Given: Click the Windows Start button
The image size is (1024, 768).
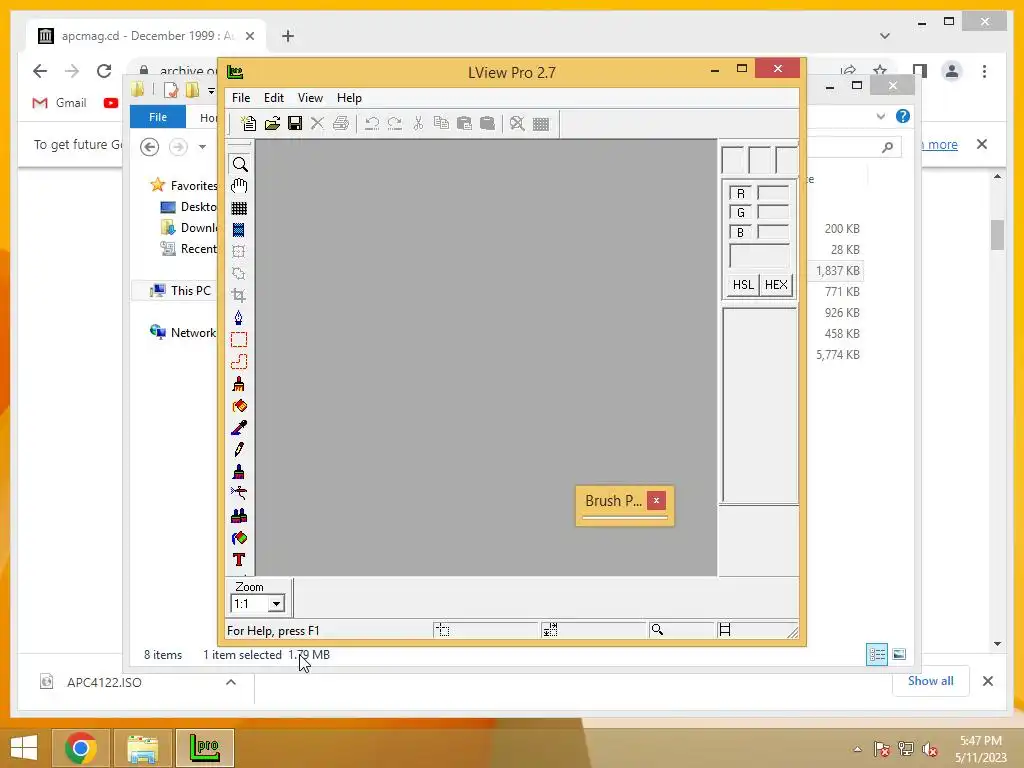Looking at the screenshot, I should coord(24,748).
